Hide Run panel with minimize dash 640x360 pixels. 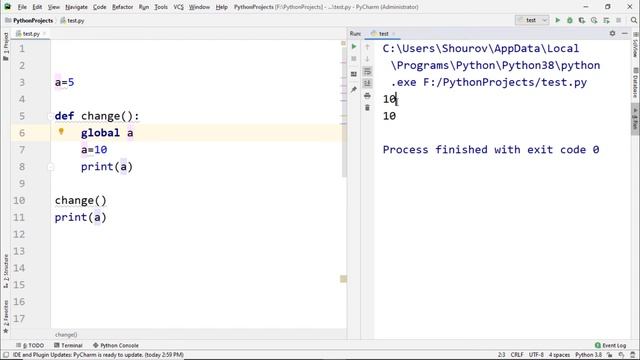pyautogui.click(x=624, y=33)
